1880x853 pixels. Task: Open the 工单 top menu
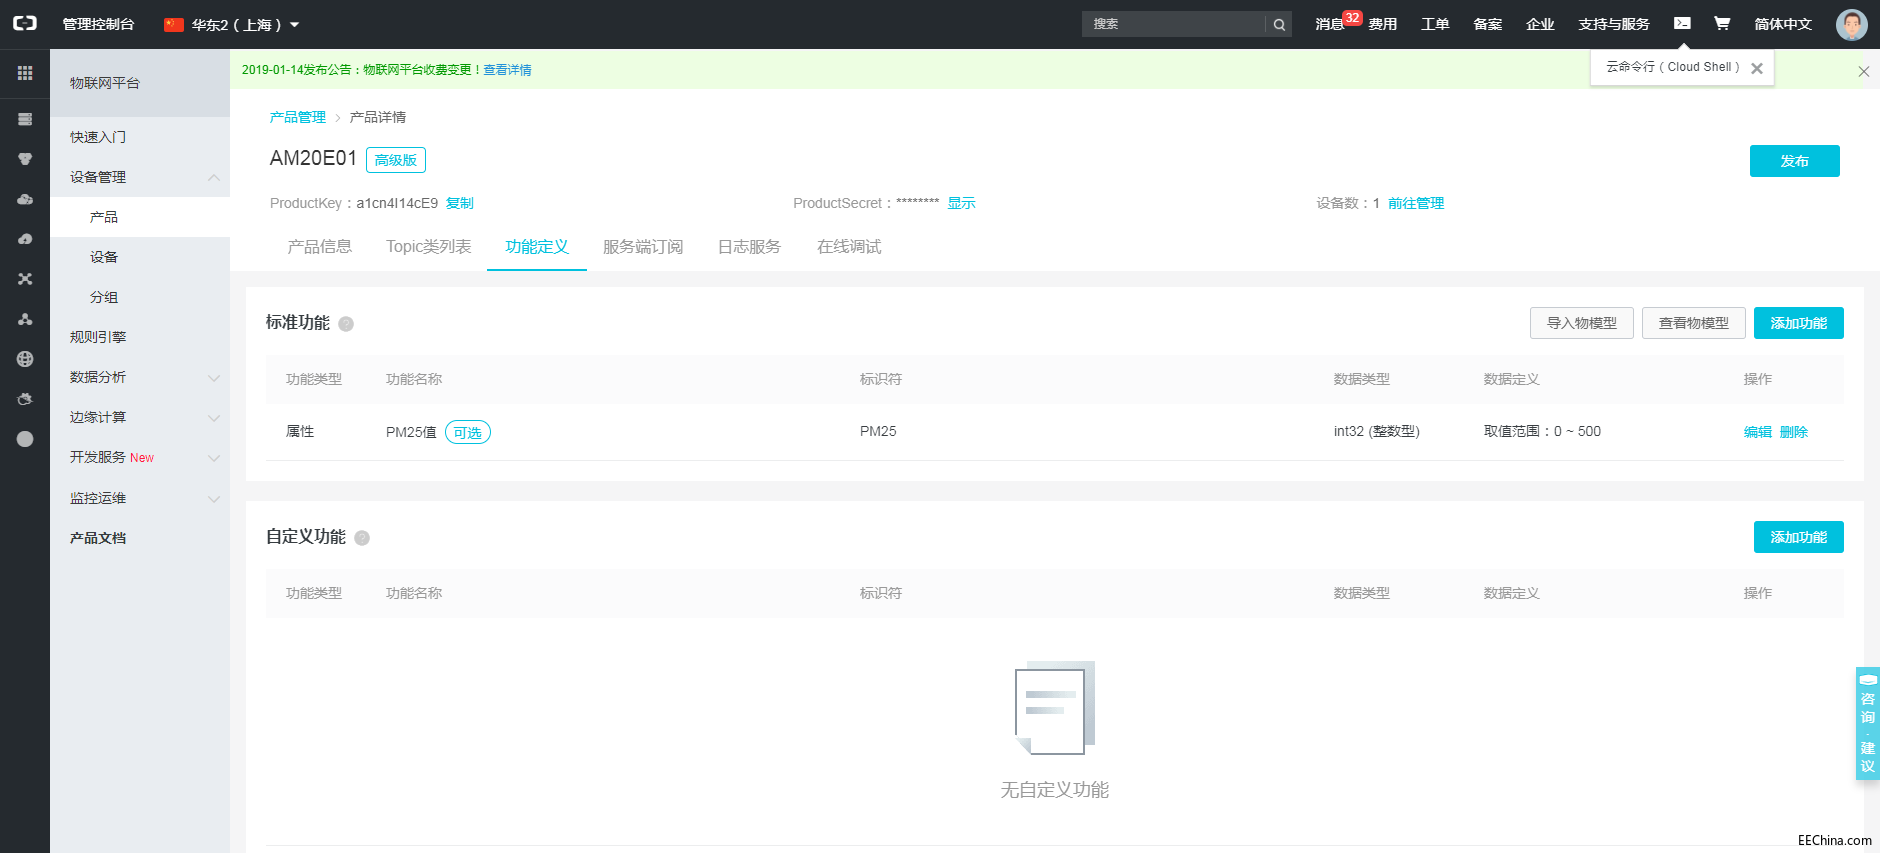tap(1435, 24)
